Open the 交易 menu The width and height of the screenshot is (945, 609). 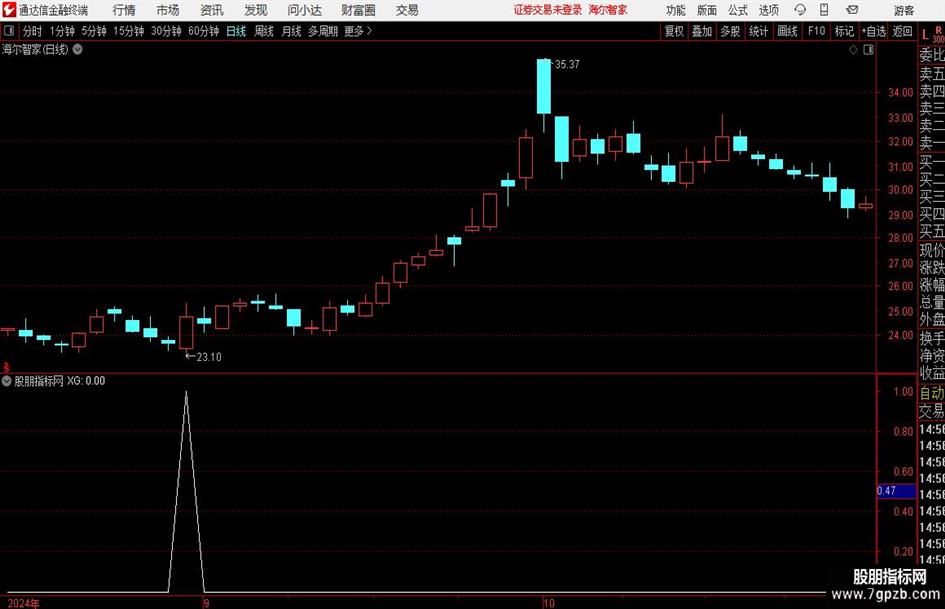point(407,10)
